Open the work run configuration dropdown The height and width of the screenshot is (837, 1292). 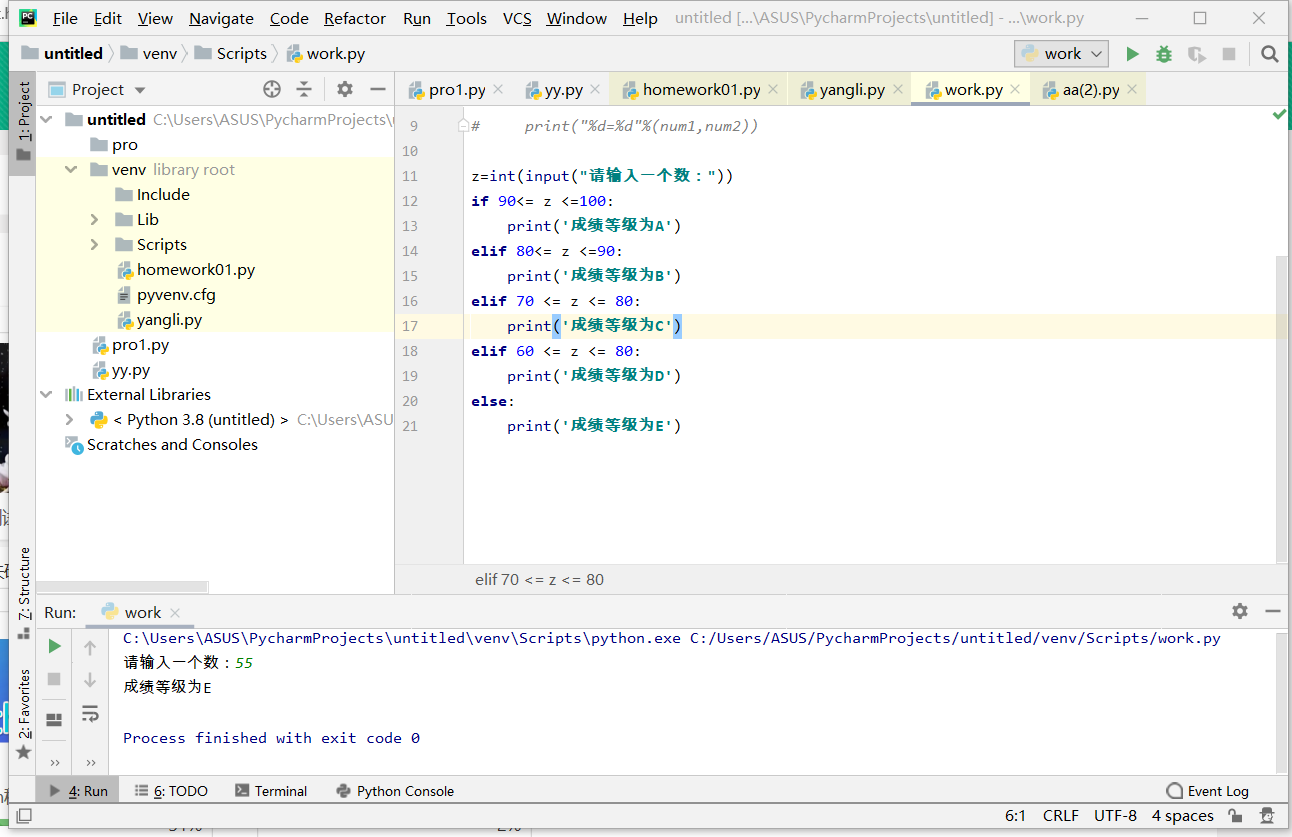(x=1061, y=54)
